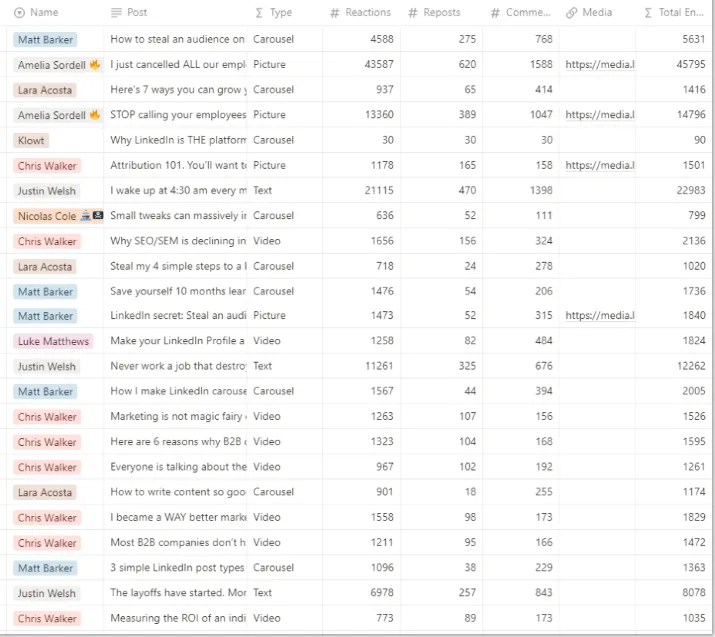The image size is (715, 637).
Task: Click the Comments value 1588
Action: 541,65
